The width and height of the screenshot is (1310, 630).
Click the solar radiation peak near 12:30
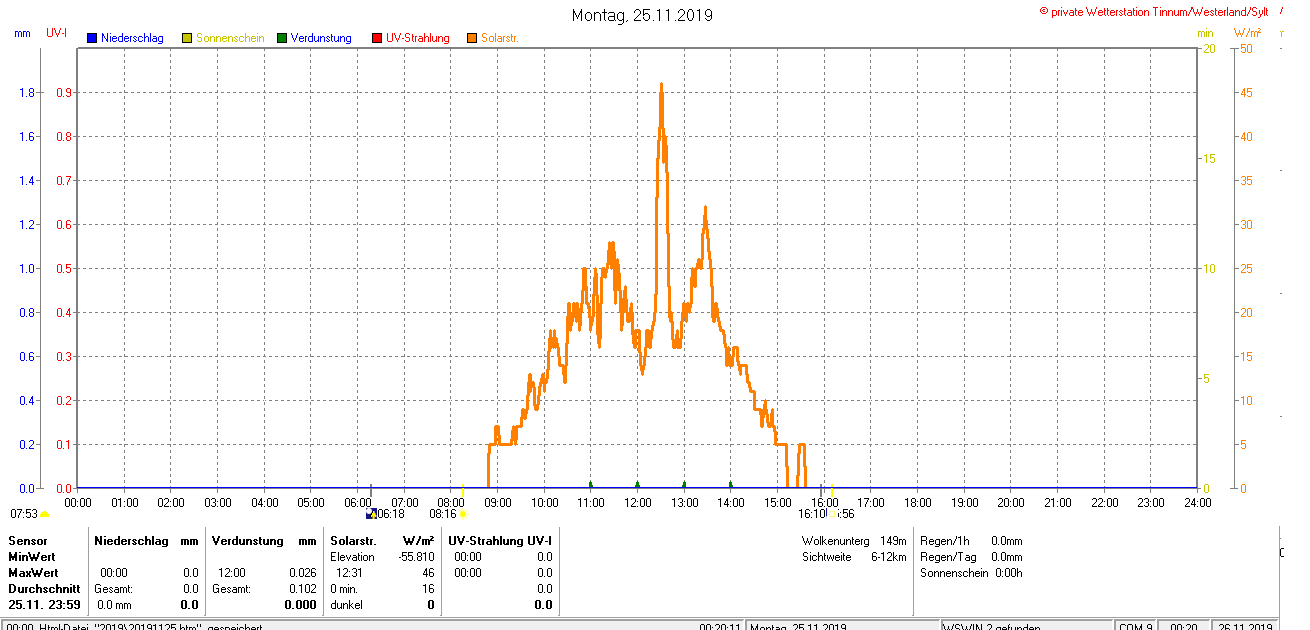click(x=661, y=85)
